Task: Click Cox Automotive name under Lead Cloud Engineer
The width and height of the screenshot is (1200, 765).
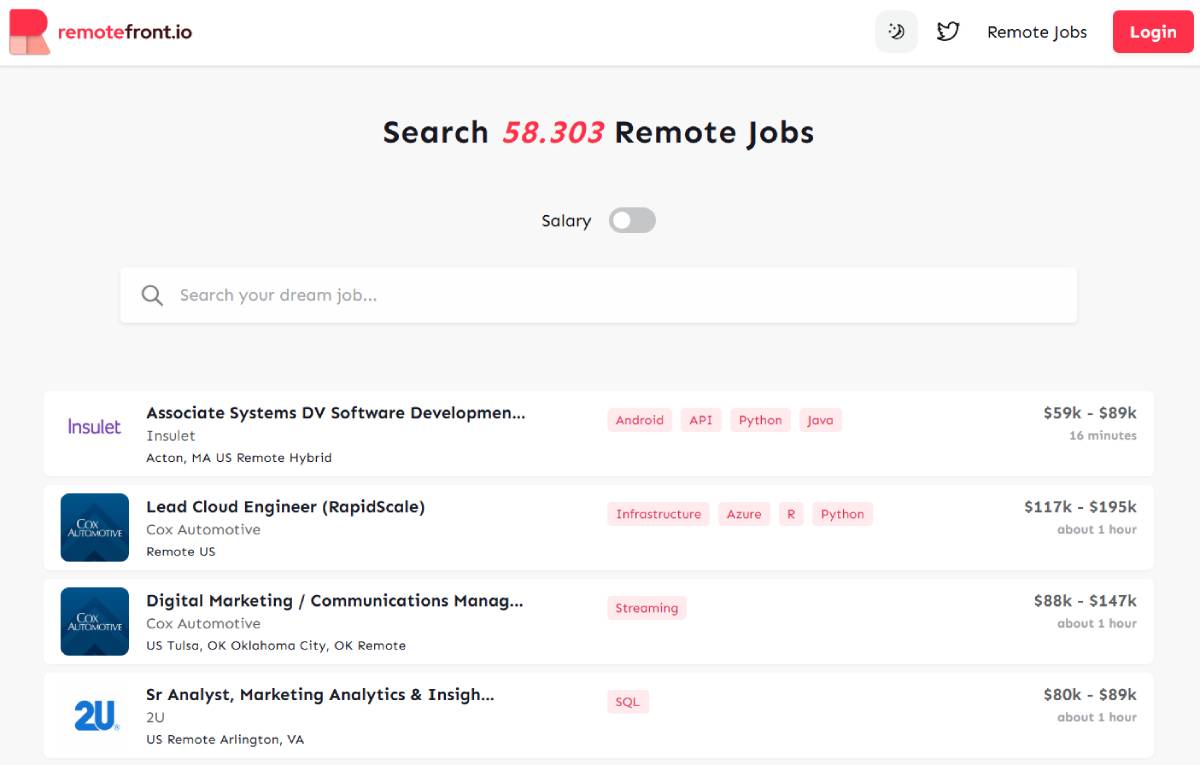Action: click(x=203, y=530)
